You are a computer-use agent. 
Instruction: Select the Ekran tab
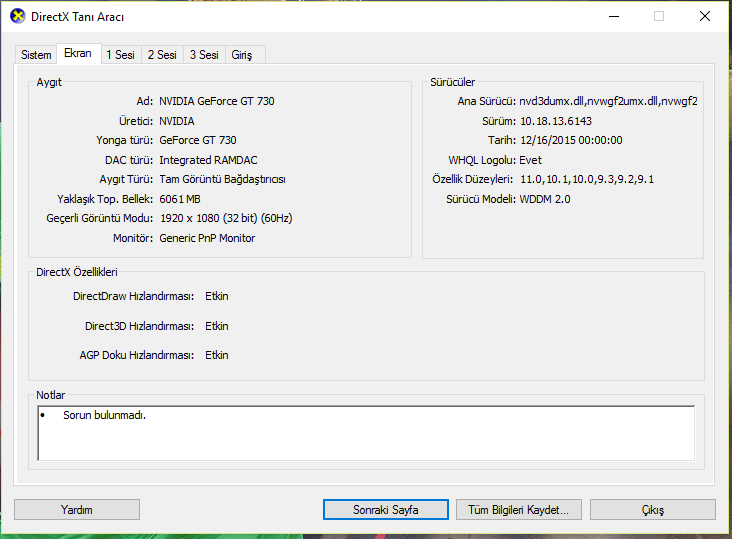tap(78, 53)
